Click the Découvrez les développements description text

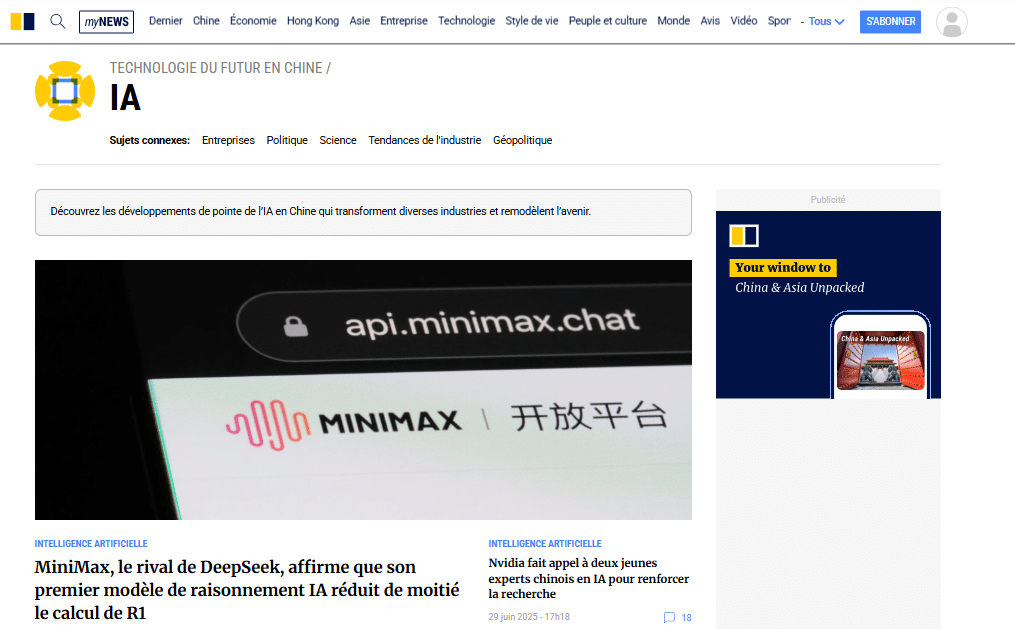(x=320, y=211)
